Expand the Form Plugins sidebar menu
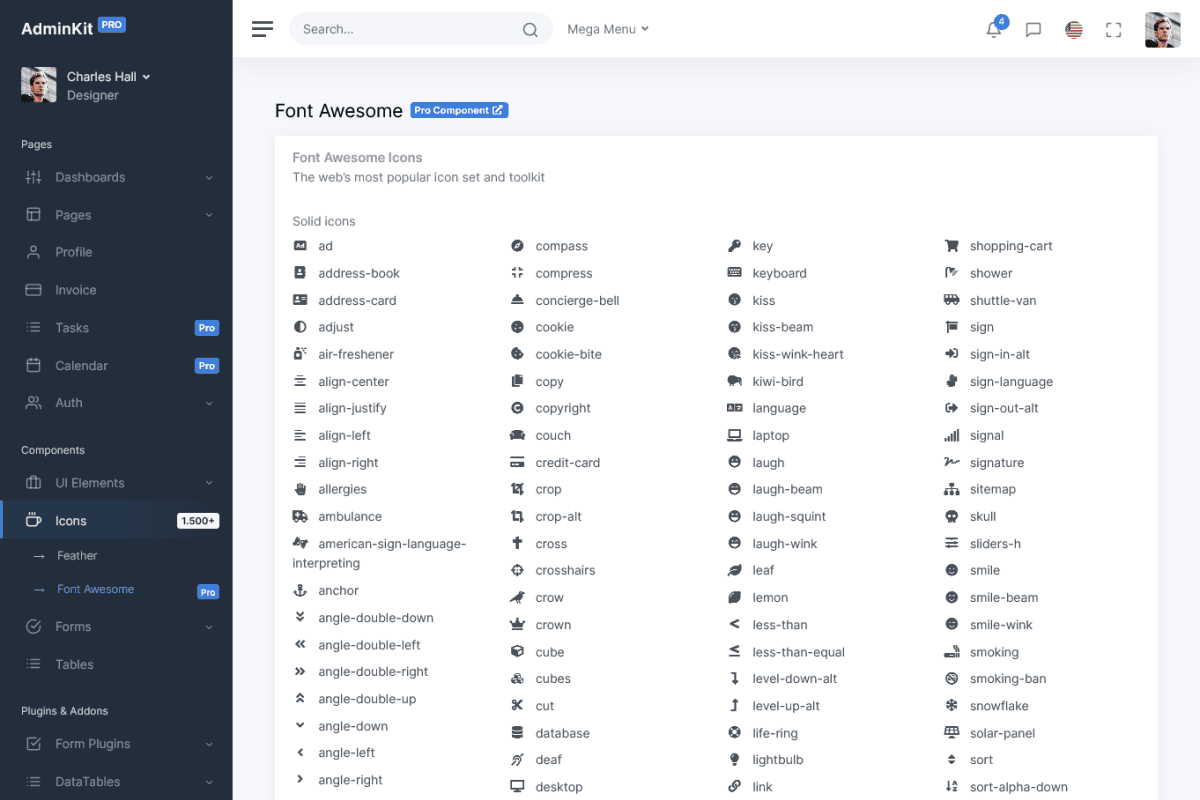Viewport: 1200px width, 800px height. [x=116, y=744]
